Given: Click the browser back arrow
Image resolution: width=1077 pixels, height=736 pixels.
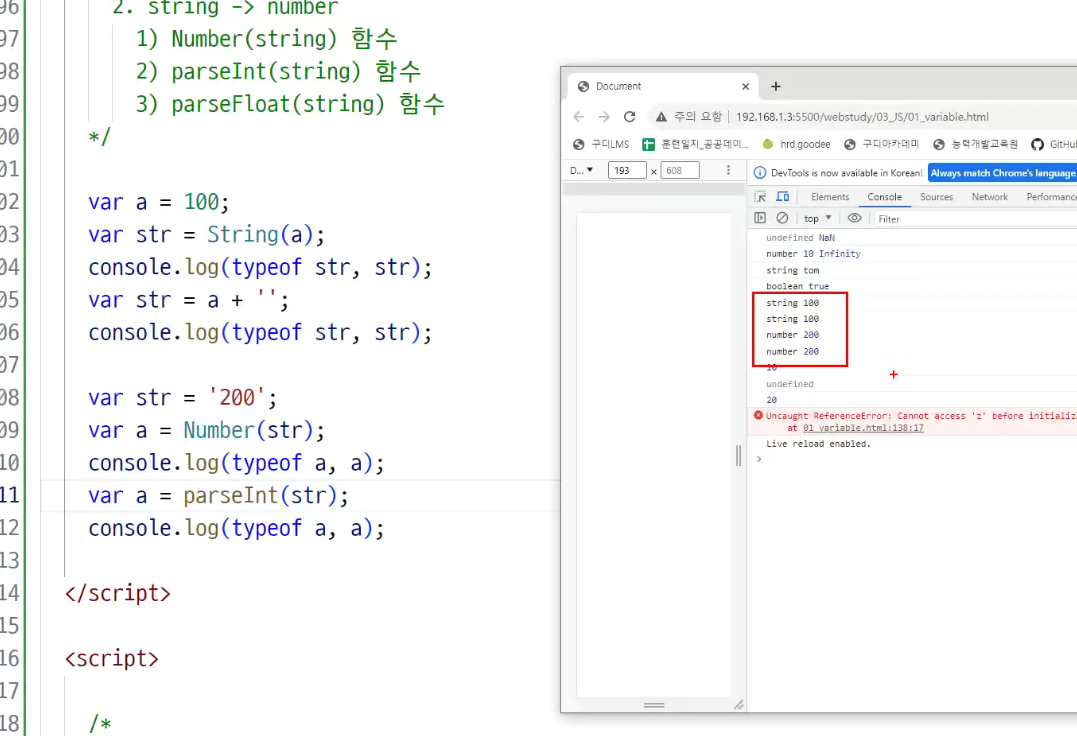Looking at the screenshot, I should (579, 117).
